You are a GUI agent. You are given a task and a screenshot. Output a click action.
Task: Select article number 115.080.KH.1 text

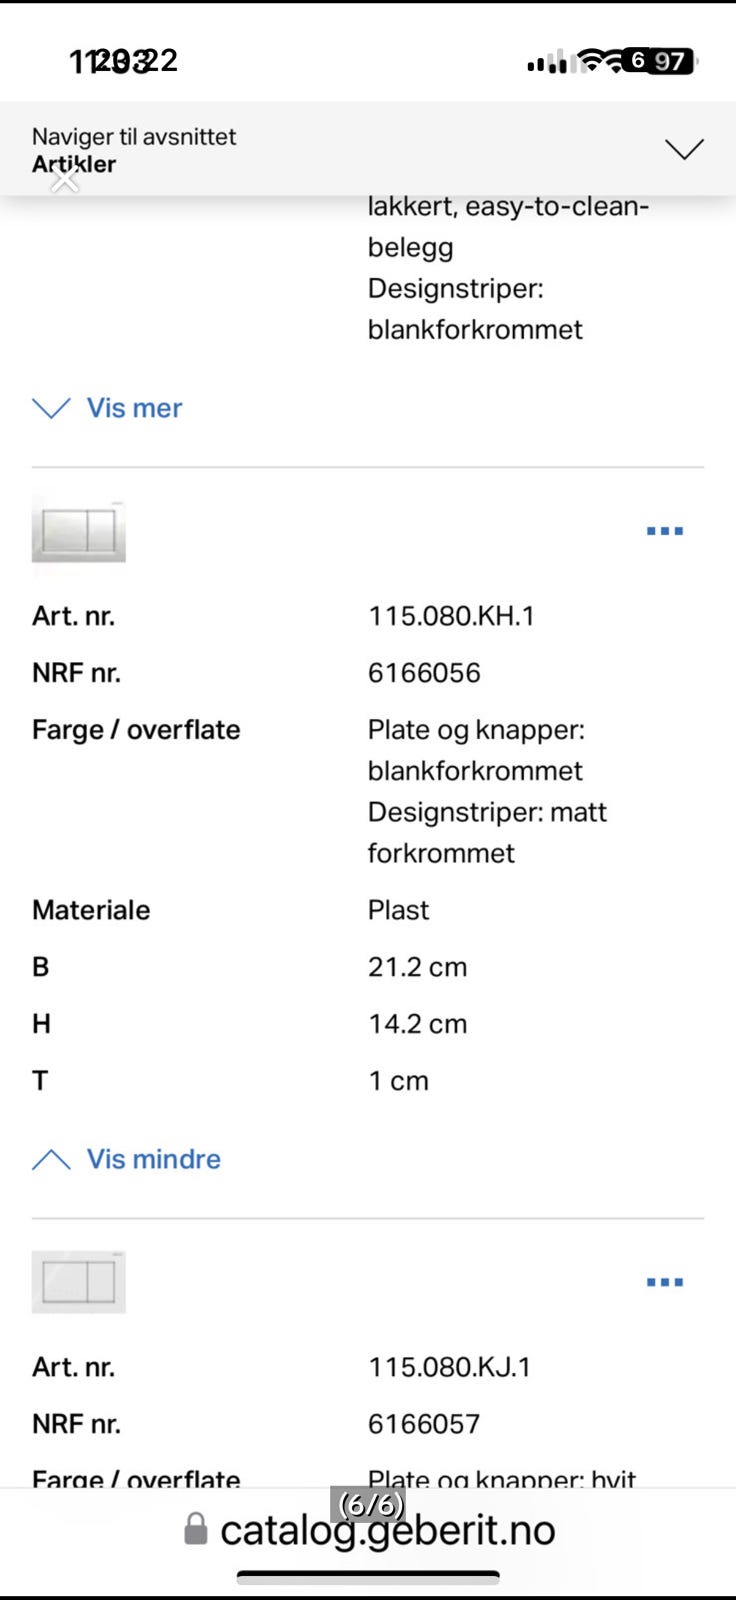pyautogui.click(x=451, y=616)
